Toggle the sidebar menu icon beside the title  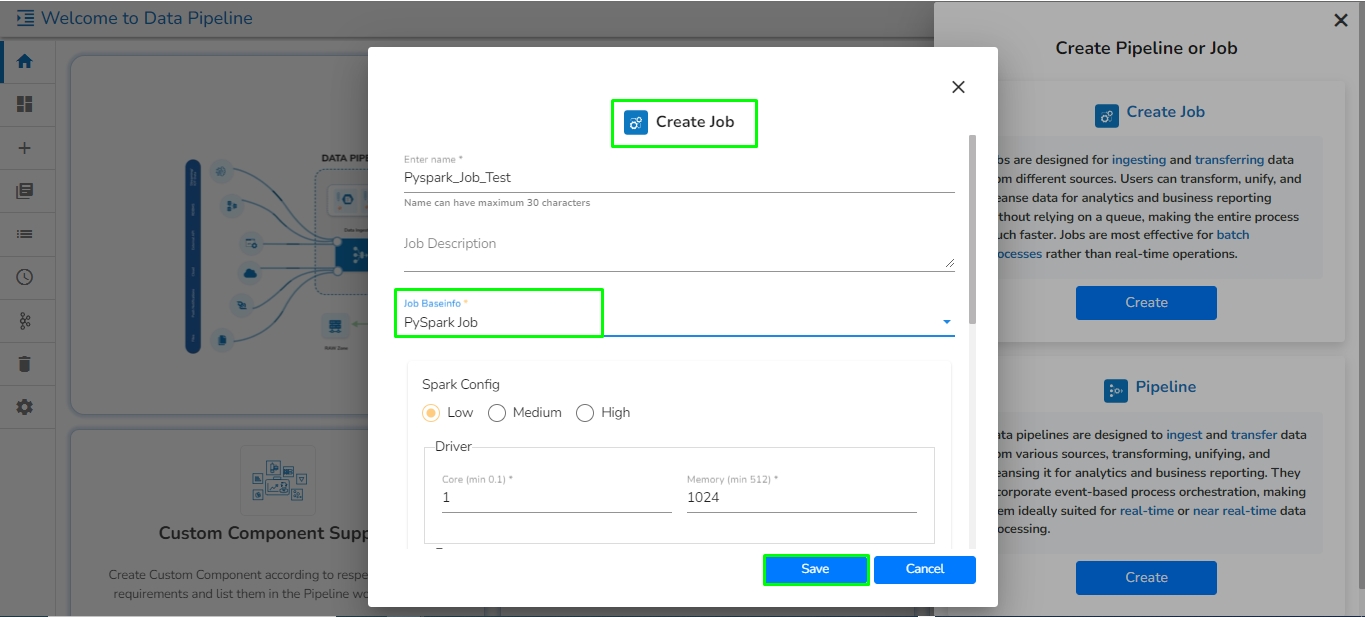[25, 18]
